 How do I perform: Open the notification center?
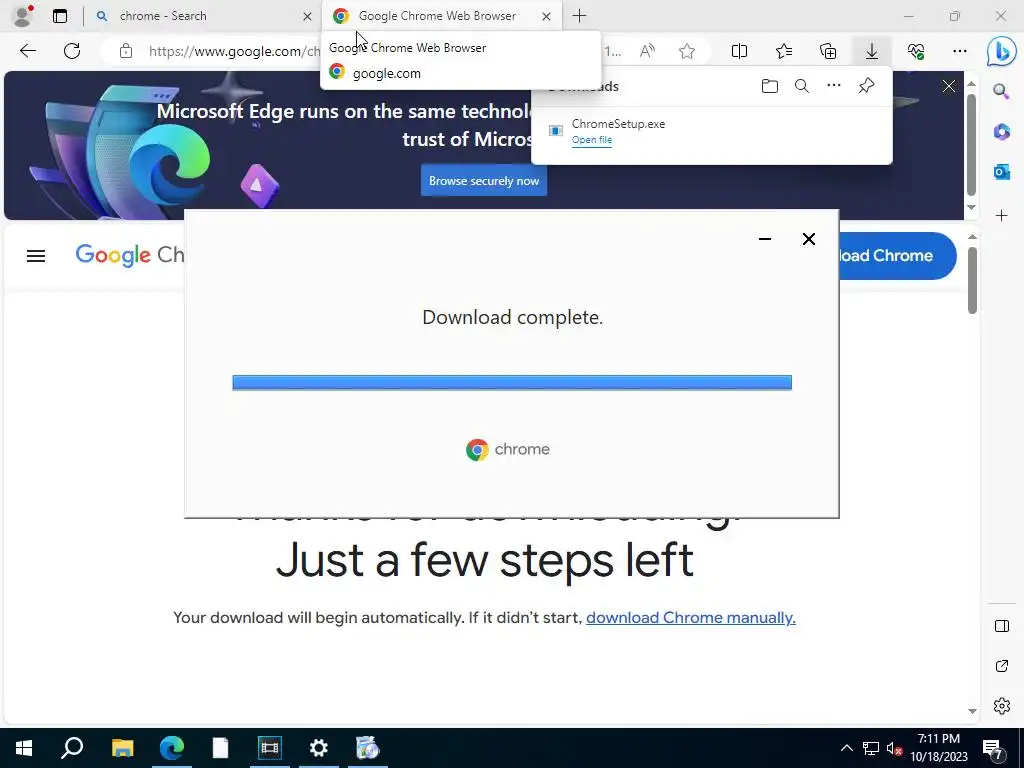click(993, 748)
